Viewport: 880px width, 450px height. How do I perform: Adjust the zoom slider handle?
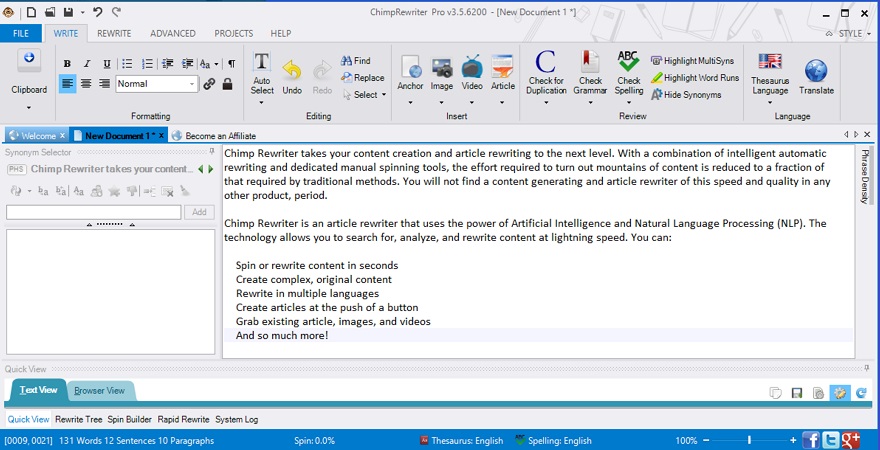pyautogui.click(x=749, y=440)
